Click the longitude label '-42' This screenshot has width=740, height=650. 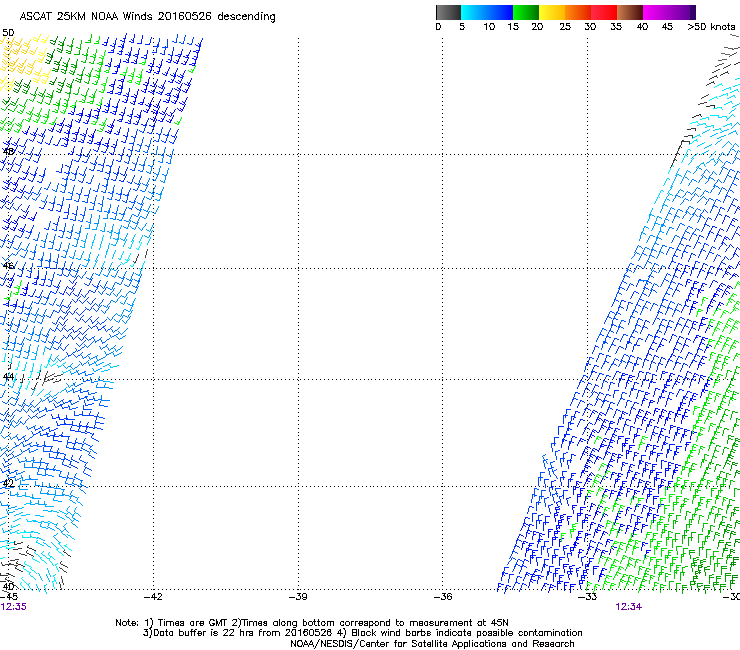click(x=153, y=597)
